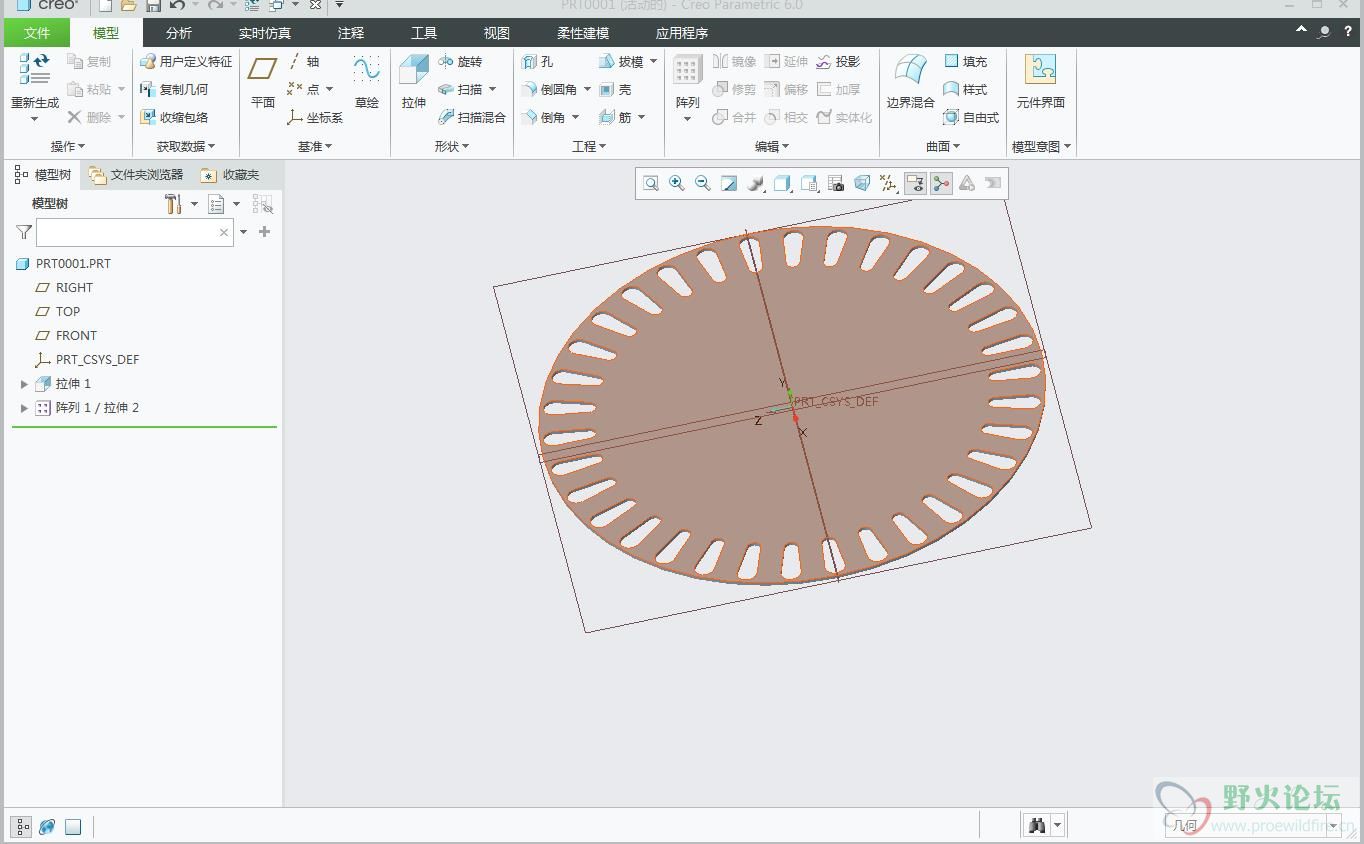The image size is (1364, 844).
Task: Click Repaint icon in graphics toolbar
Action: pyautogui.click(x=729, y=183)
